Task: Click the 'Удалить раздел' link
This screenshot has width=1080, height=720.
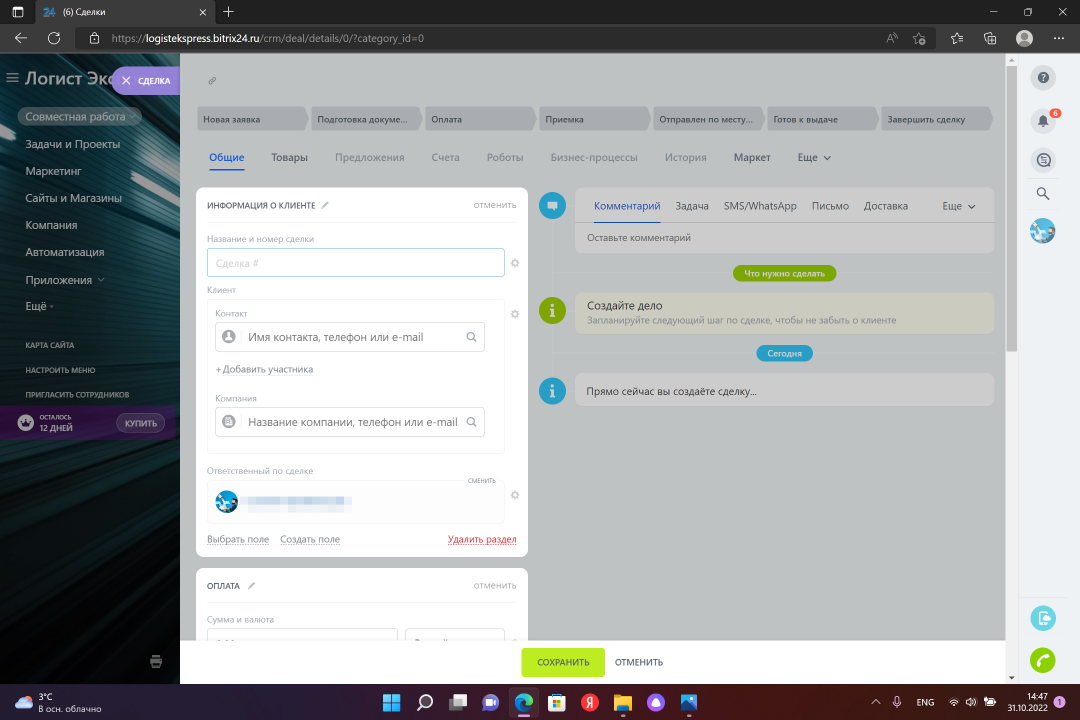Action: coord(482,540)
